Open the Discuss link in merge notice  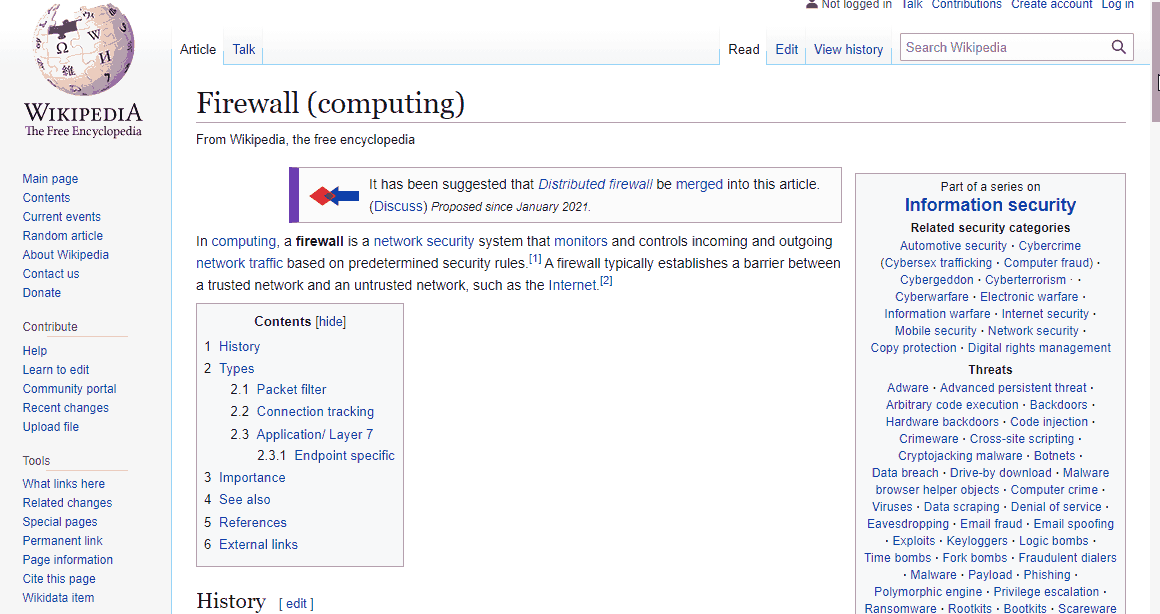coord(399,206)
